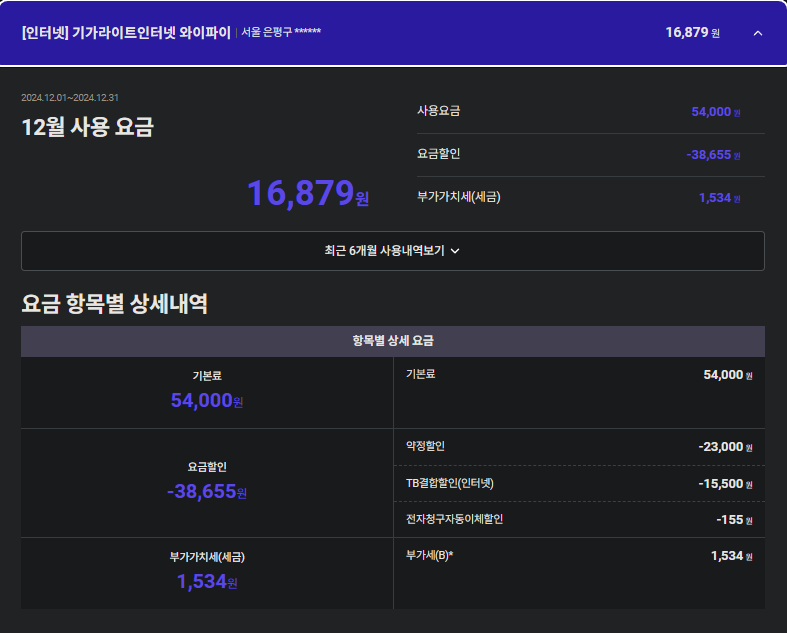Select the TB결합할인(인터넷) detail row
The height and width of the screenshot is (633, 787).
[579, 483]
